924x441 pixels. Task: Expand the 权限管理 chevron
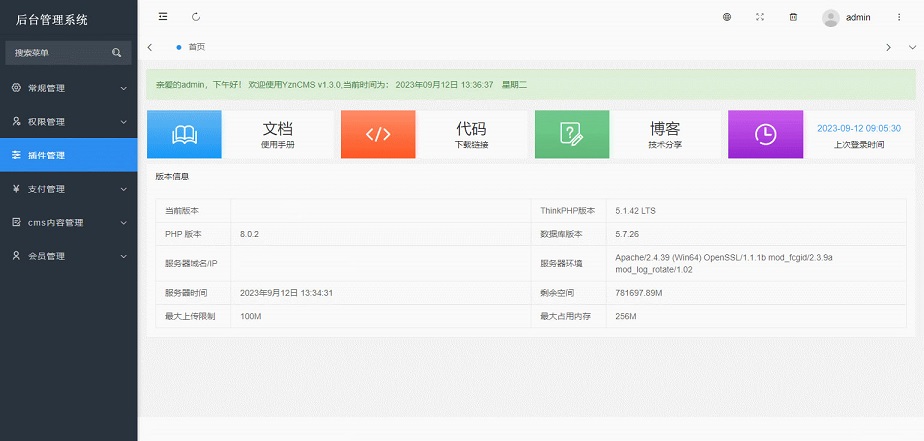pyautogui.click(x=124, y=122)
